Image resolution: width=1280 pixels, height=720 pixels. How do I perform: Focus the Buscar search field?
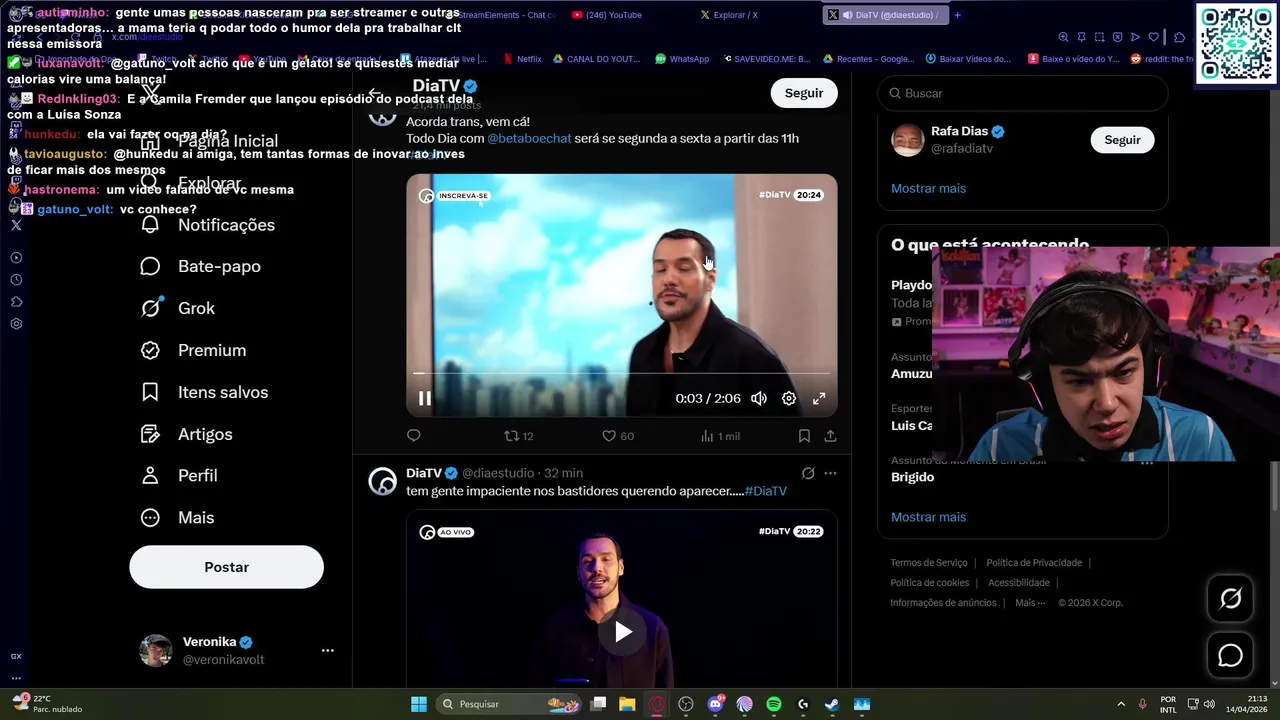click(1022, 93)
